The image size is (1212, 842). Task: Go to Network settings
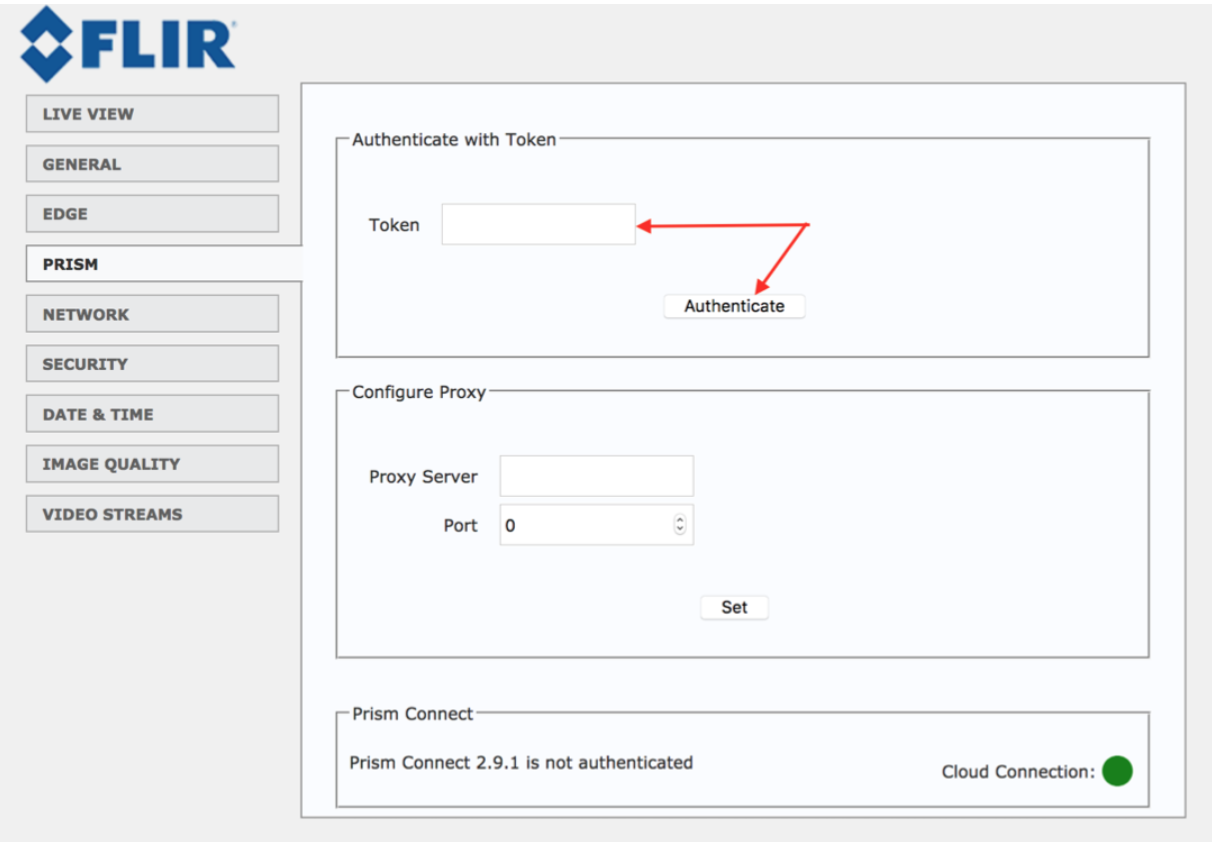(152, 314)
